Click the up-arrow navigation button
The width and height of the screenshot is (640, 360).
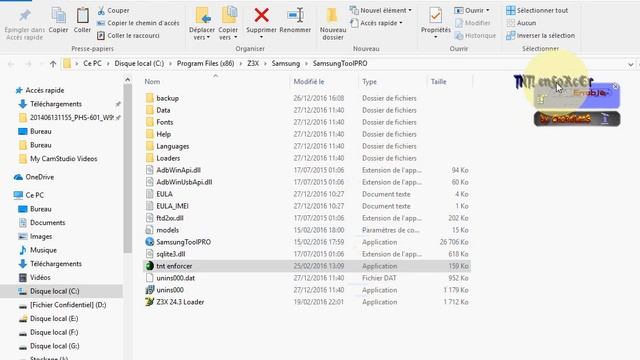tap(53, 64)
